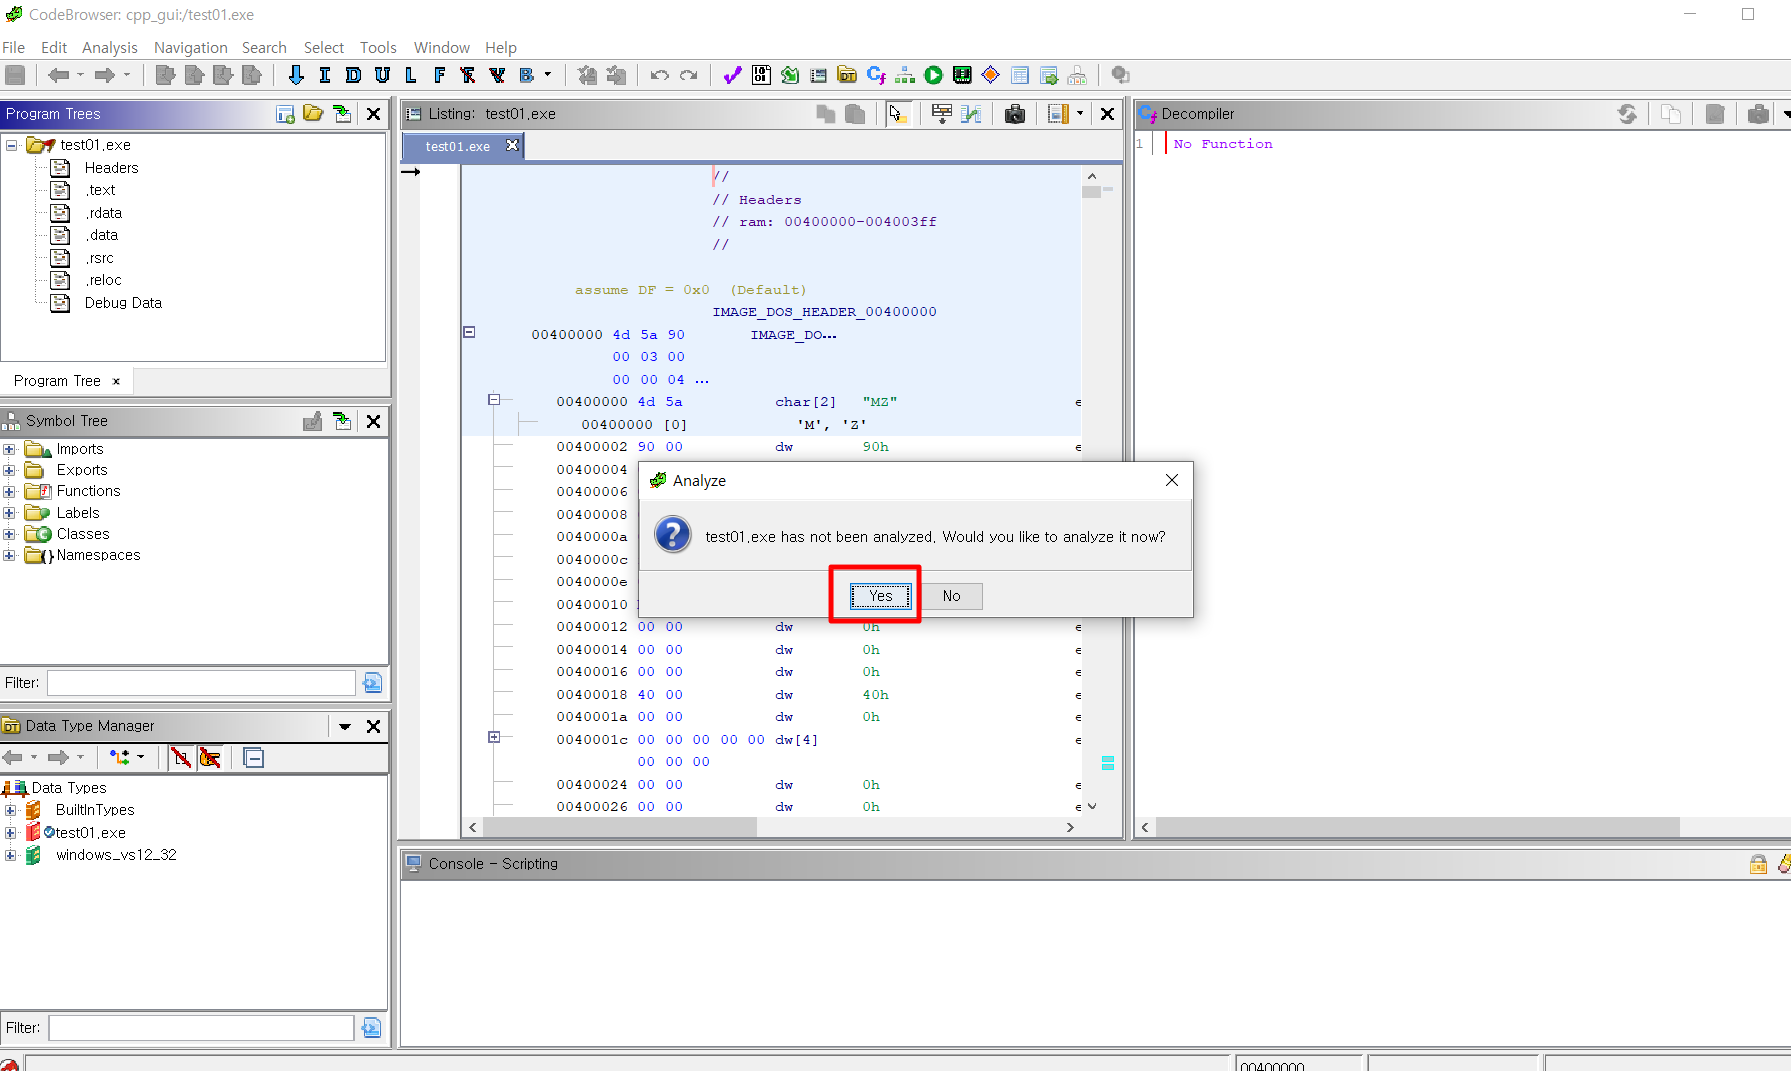The image size is (1791, 1071).
Task: Expand the Imports node in Symbol Tree
Action: click(x=10, y=449)
